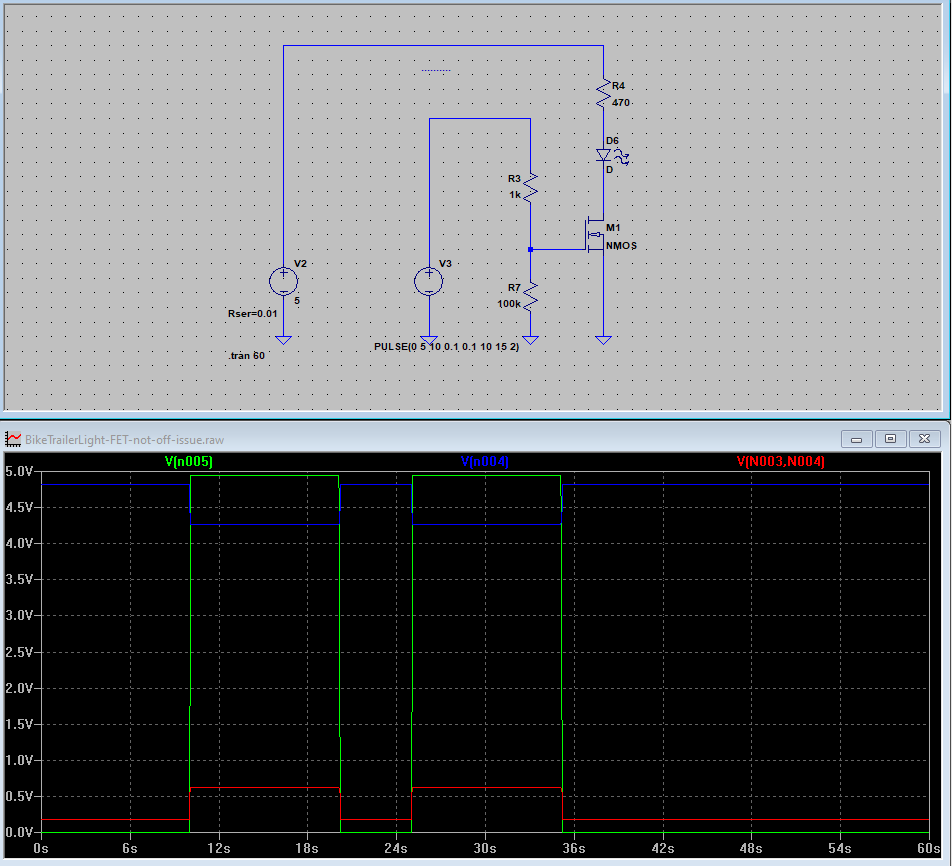952x866 pixels.
Task: Click ground symbol beneath R7 resistor
Action: [530, 340]
